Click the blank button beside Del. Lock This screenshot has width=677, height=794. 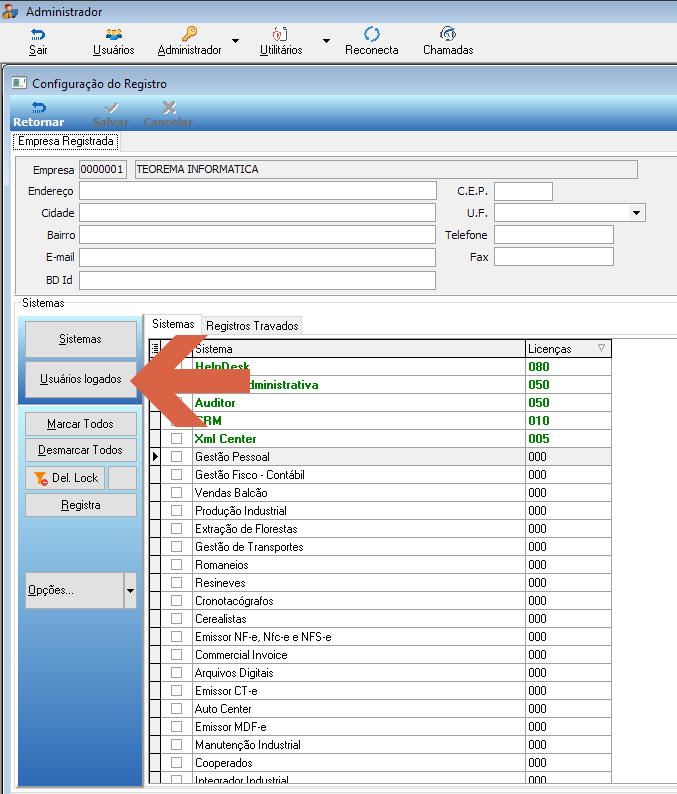click(122, 478)
